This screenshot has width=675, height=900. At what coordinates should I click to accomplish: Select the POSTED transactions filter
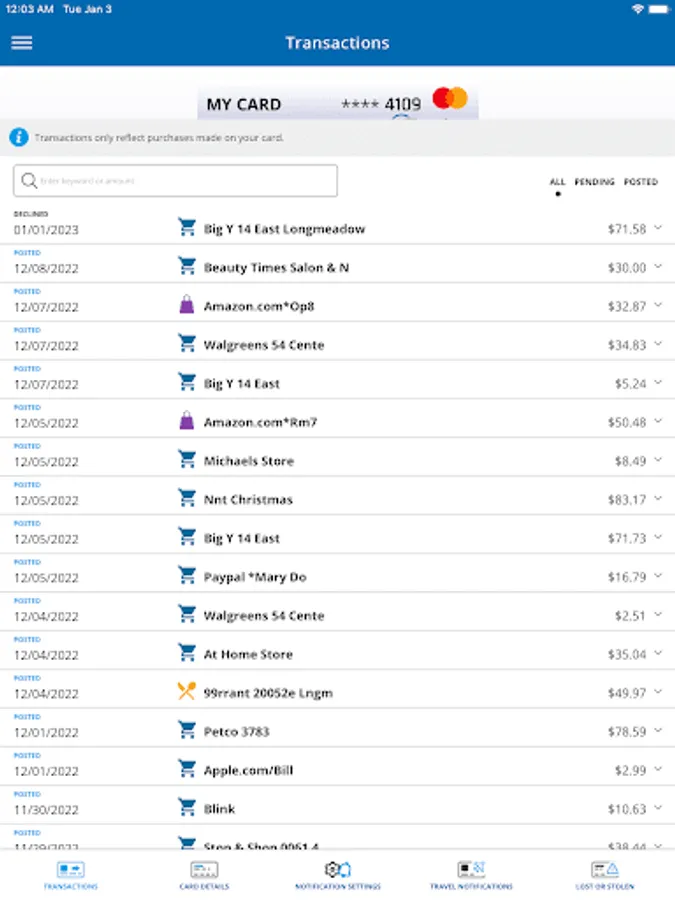(641, 182)
